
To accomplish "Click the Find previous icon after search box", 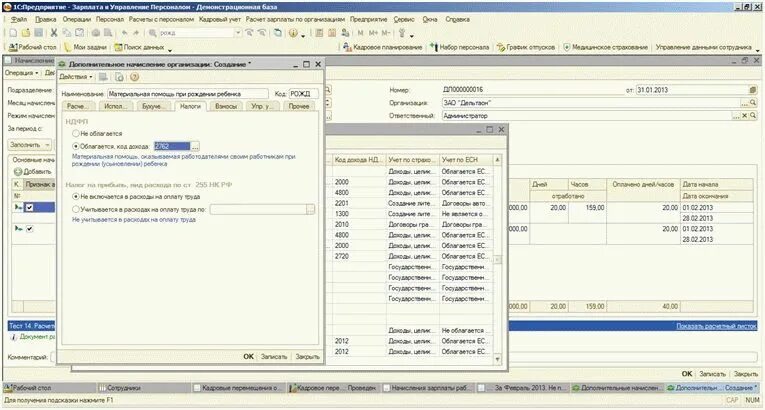I will 262,33.
